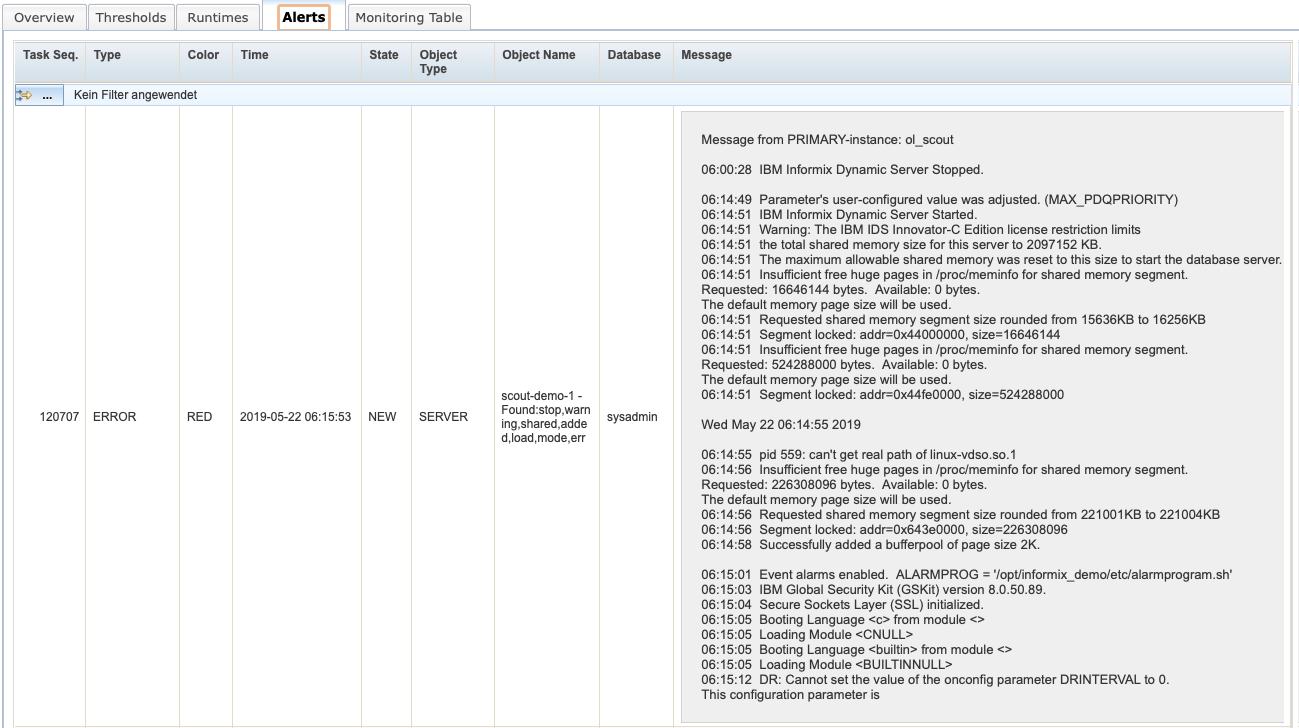The height and width of the screenshot is (728, 1299).
Task: Click the 'Wed May 22 06:14:55 2019' line
Action: tap(781, 425)
